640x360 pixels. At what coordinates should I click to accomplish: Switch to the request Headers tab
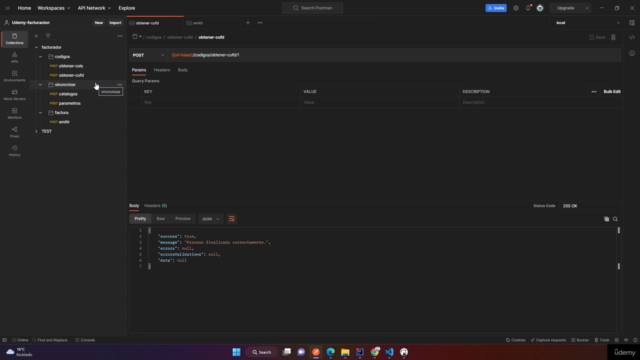click(162, 70)
